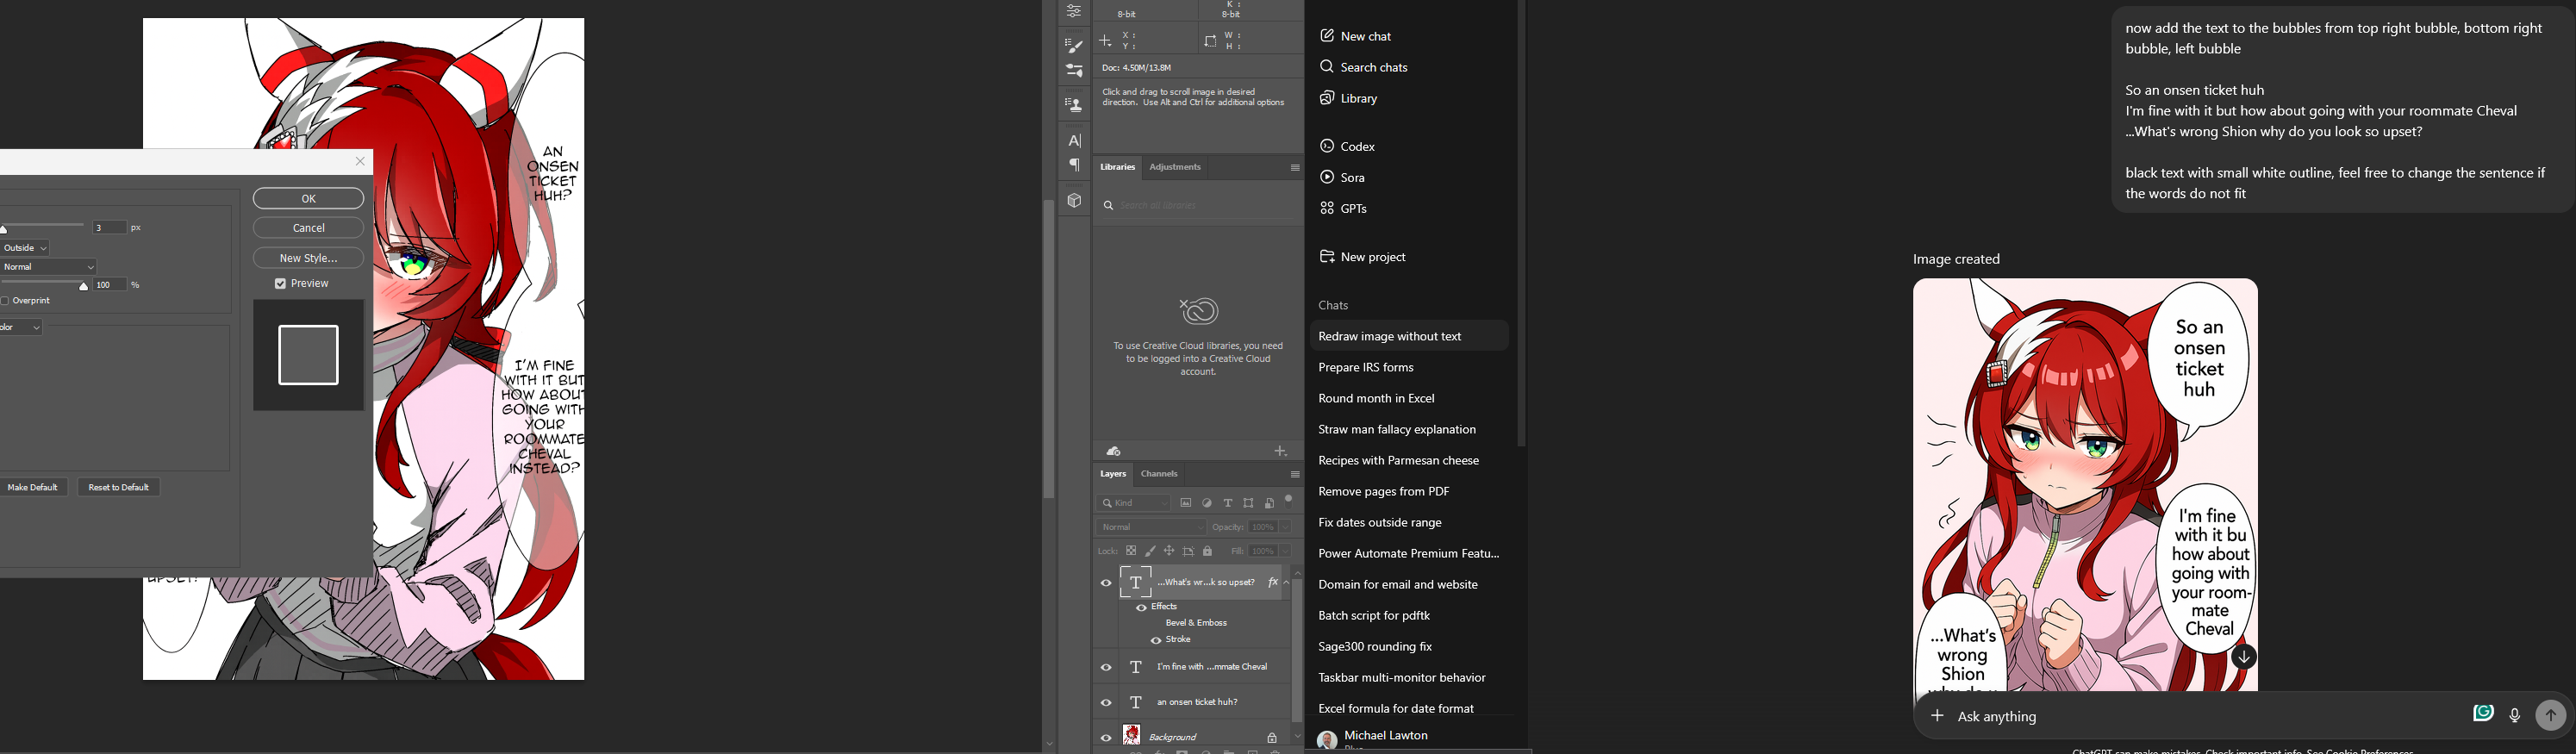Click the smart object filter icon
The width and height of the screenshot is (2576, 754).
coord(1269,503)
